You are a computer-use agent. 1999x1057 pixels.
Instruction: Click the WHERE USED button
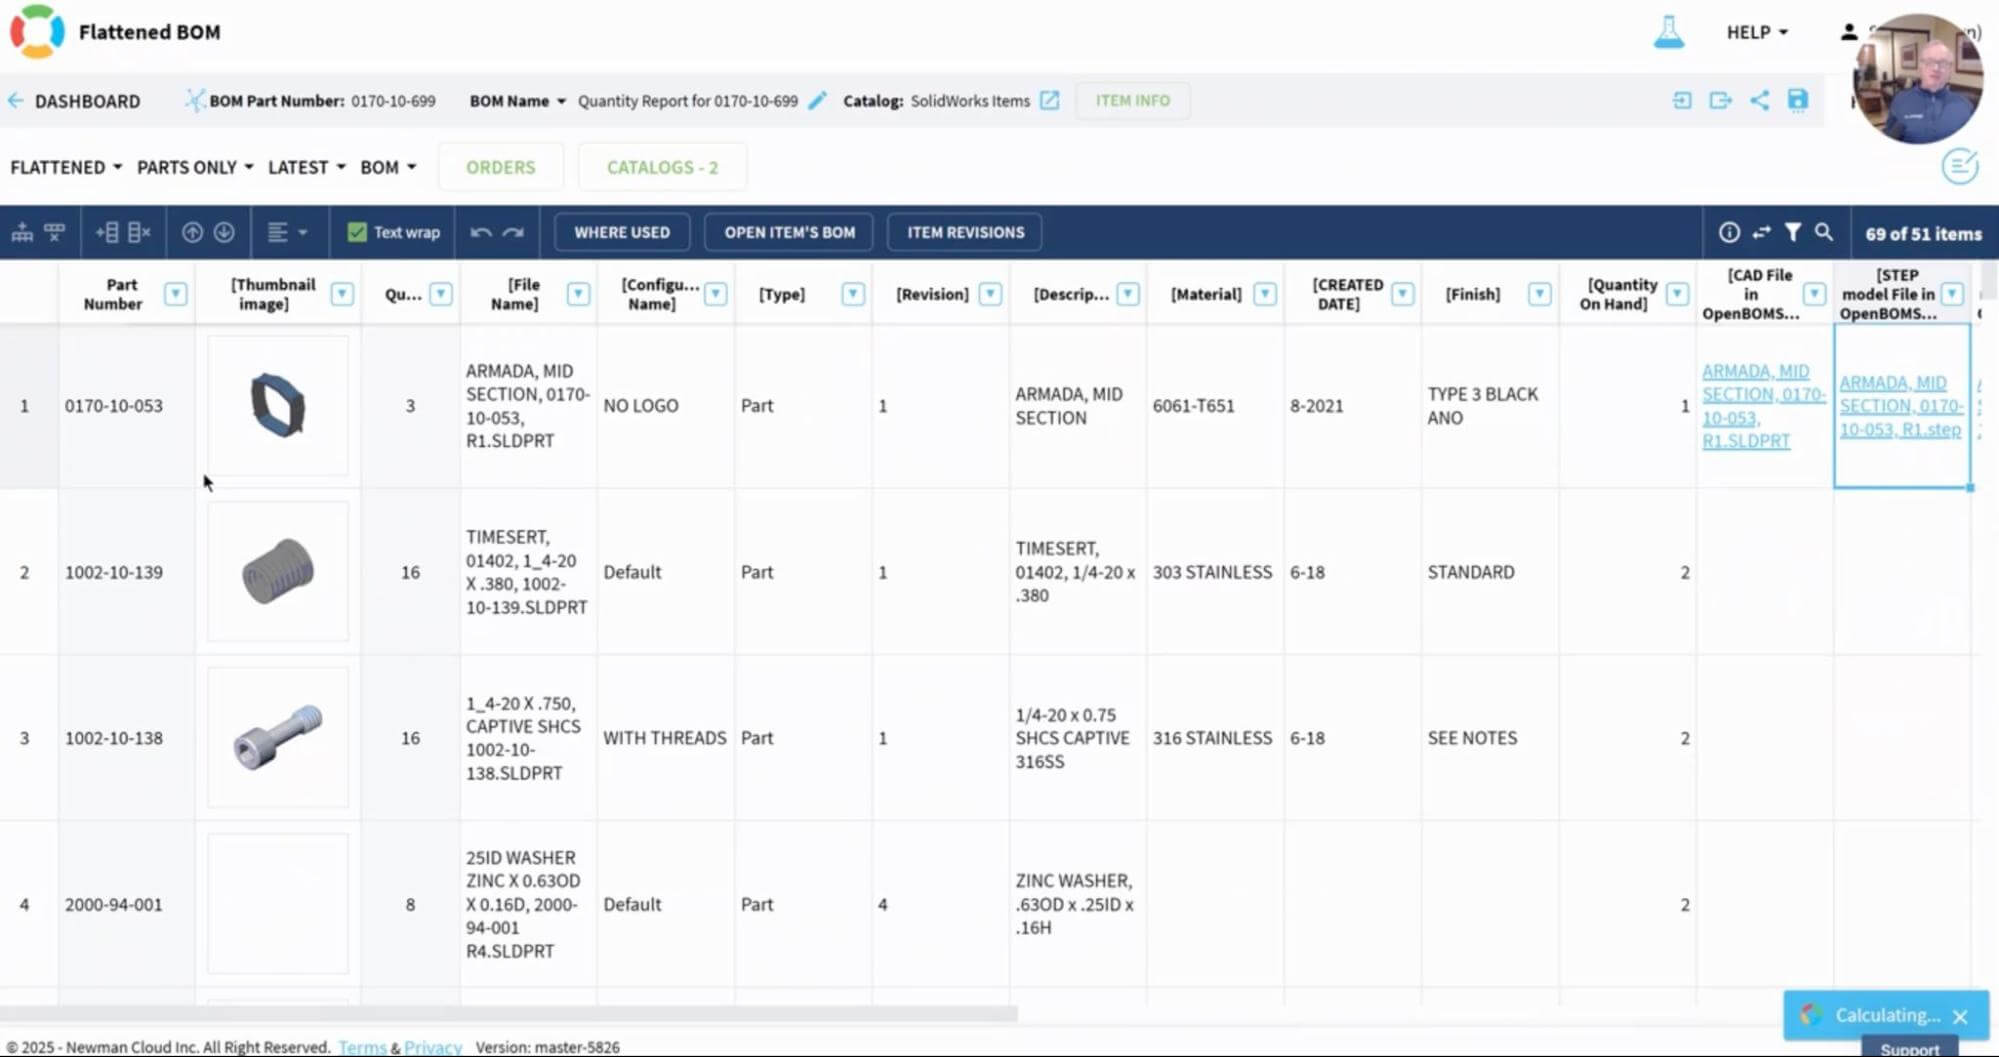coord(621,232)
